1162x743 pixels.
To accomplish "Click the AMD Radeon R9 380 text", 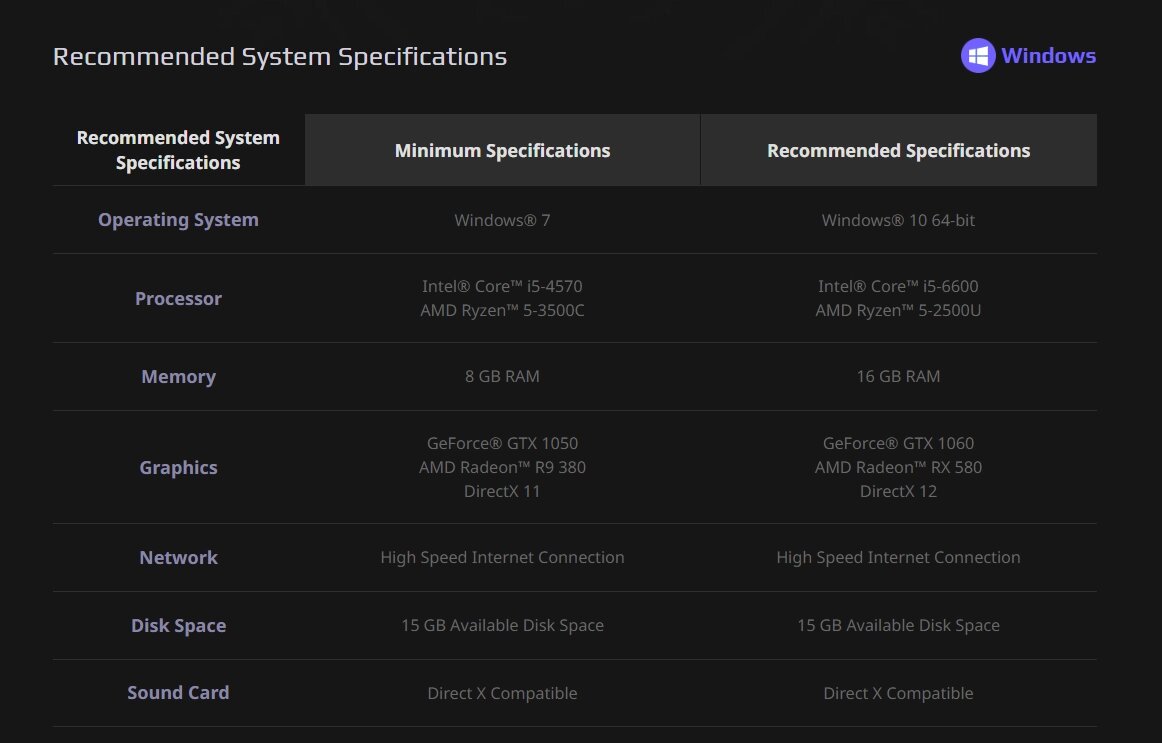I will pos(502,467).
